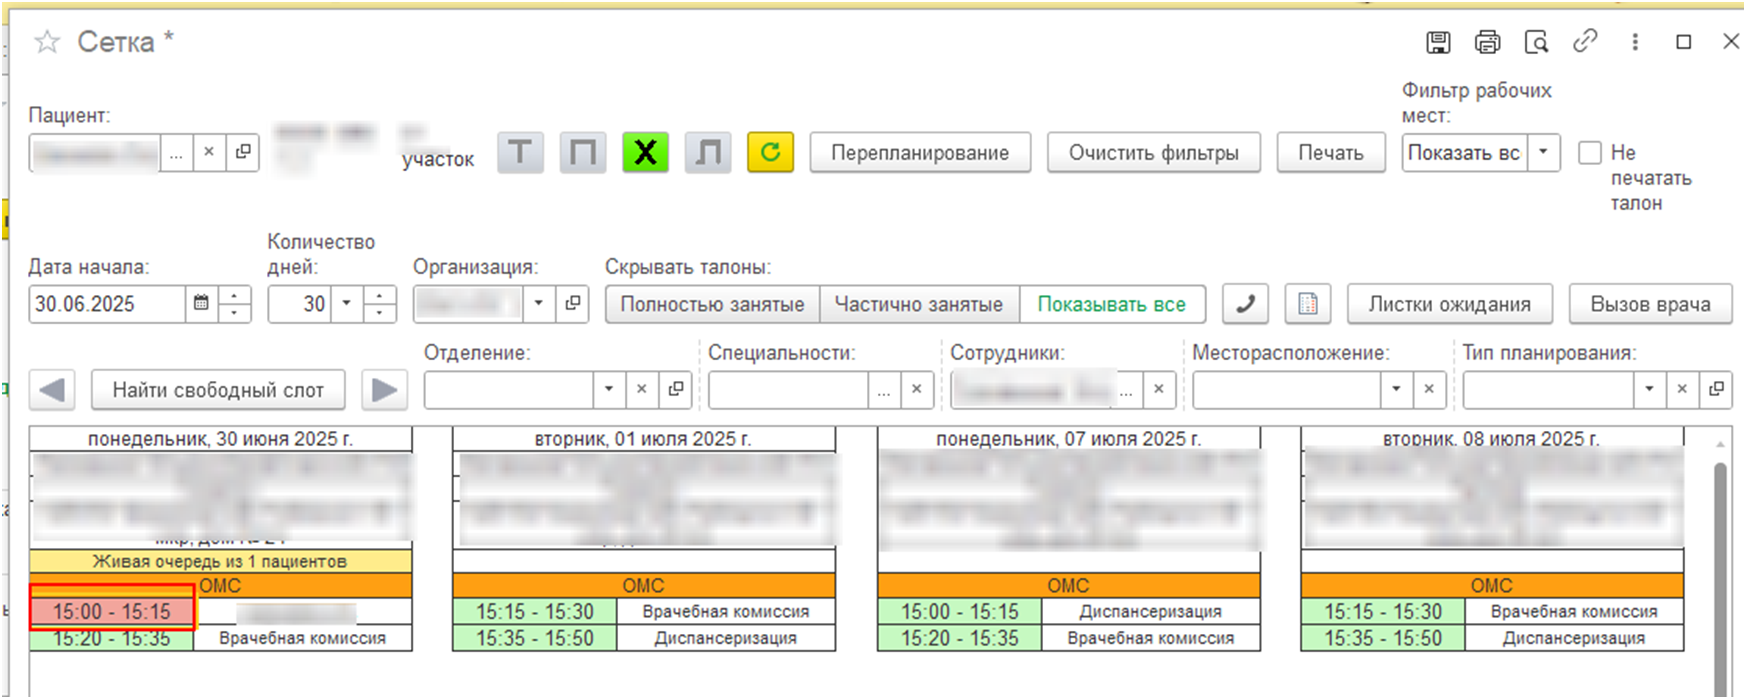Click 'Найти свободный слот' button

tap(217, 390)
